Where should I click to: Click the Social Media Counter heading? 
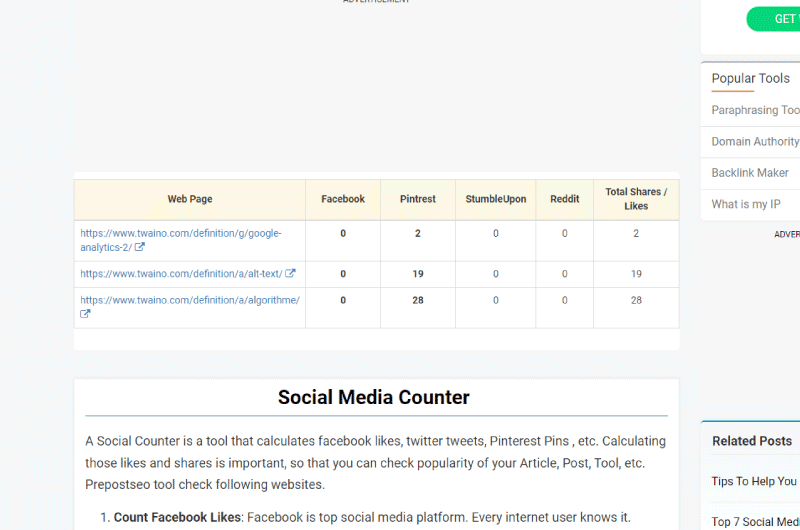373,397
